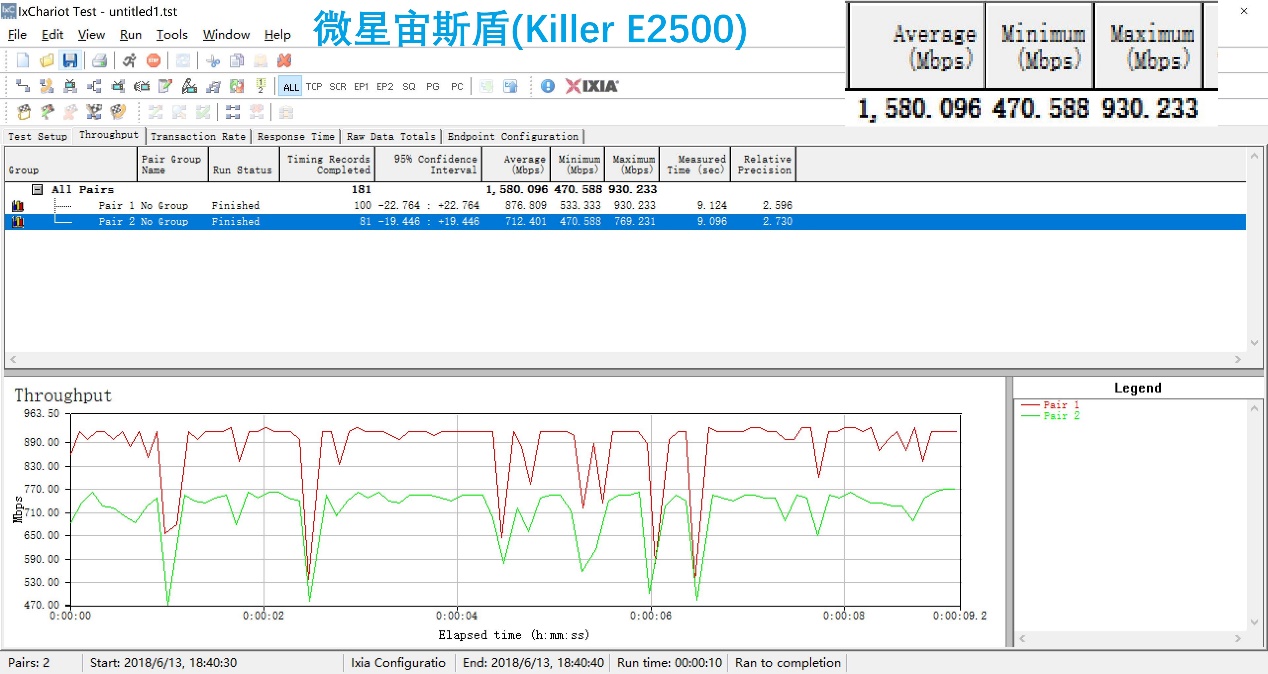Click the pair list scroll left arrow
Viewport: 1268px width, 674px height.
(13, 359)
